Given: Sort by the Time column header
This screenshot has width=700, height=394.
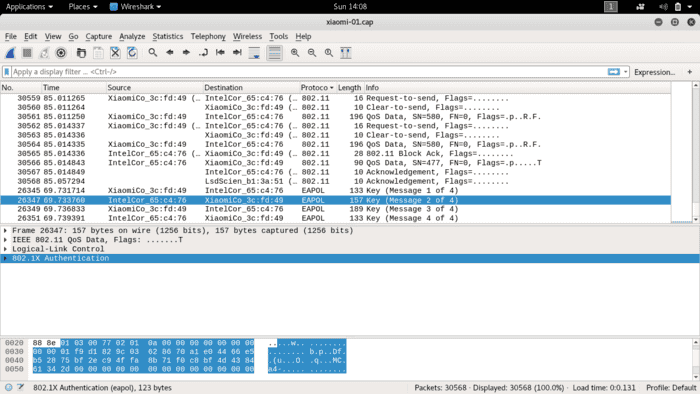Looking at the screenshot, I should pos(74,87).
